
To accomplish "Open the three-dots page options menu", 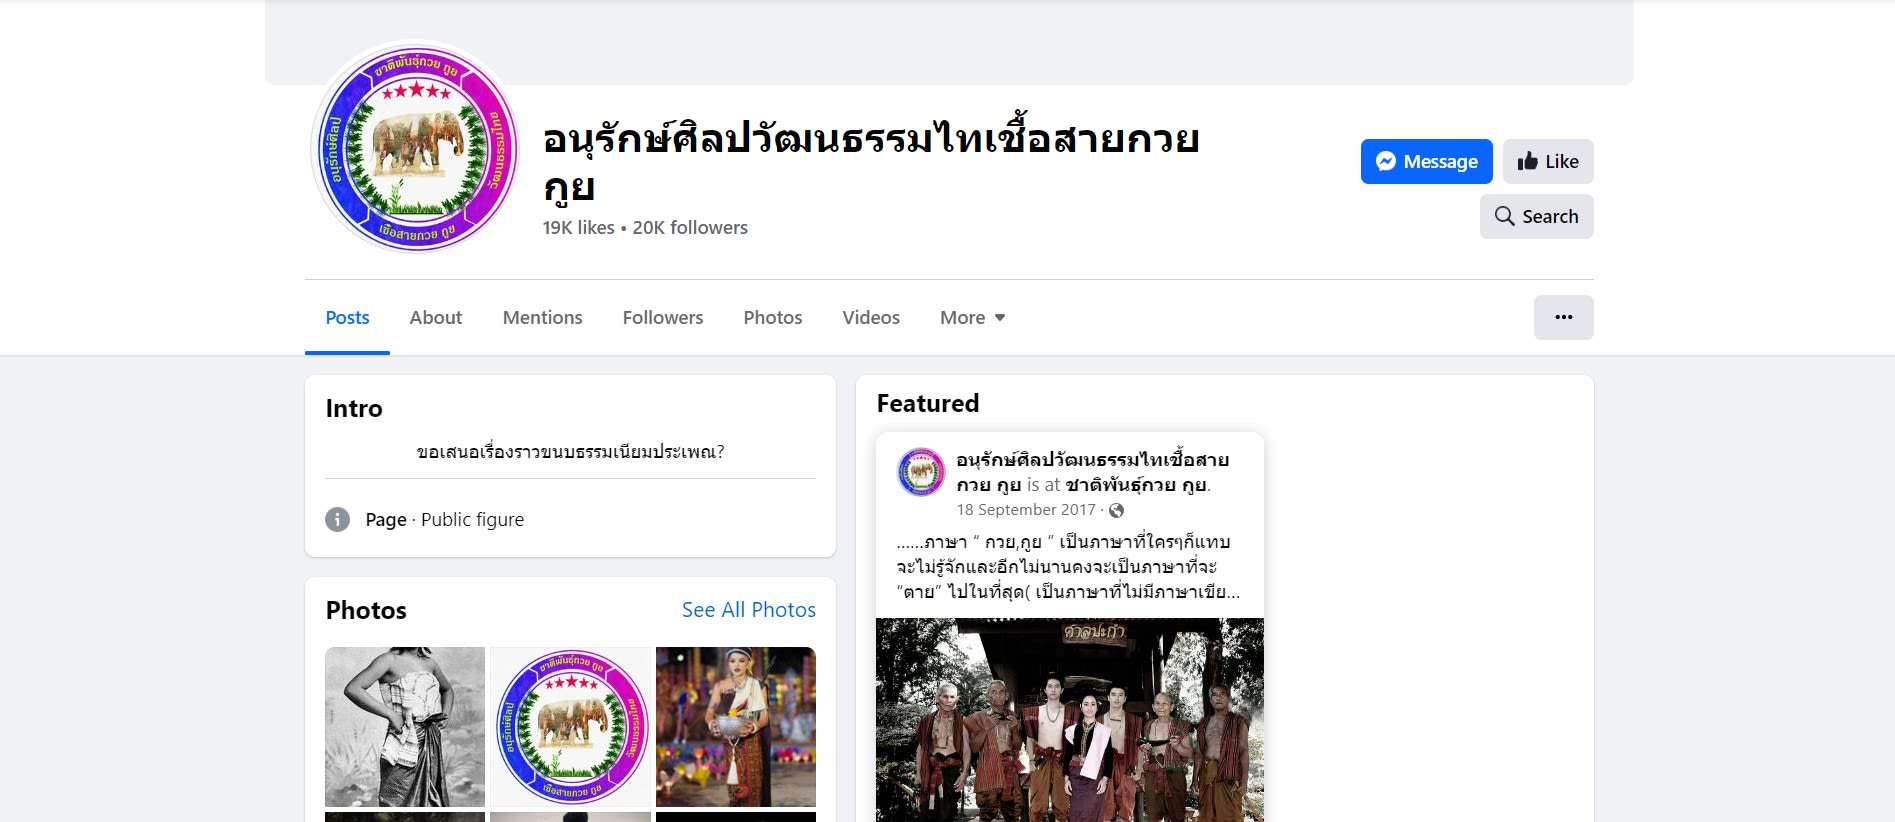I will click(1563, 318).
